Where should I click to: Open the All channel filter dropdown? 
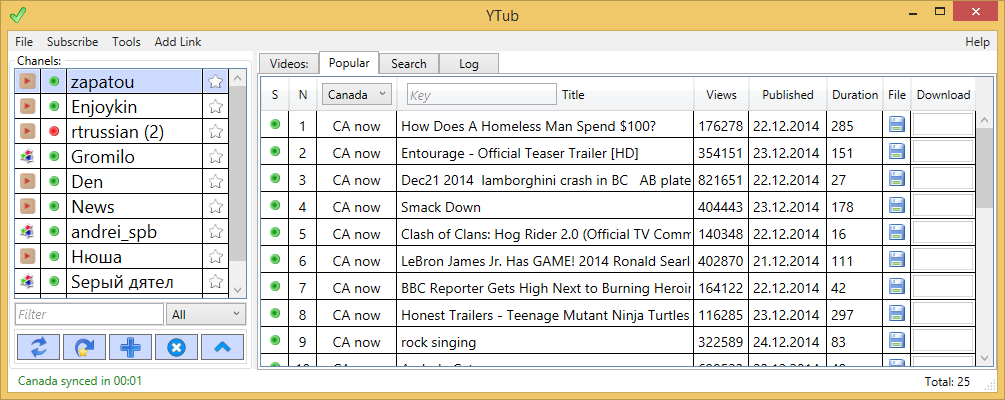[205, 314]
